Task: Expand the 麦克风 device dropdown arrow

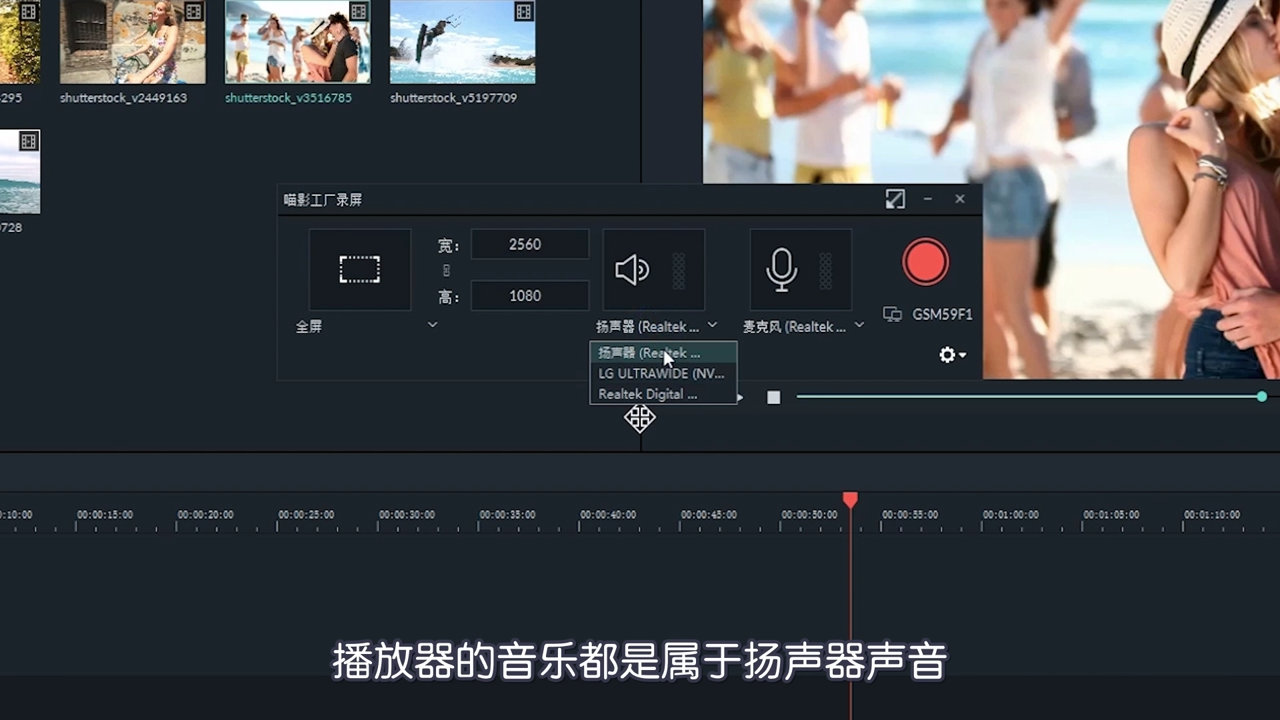Action: (859, 325)
